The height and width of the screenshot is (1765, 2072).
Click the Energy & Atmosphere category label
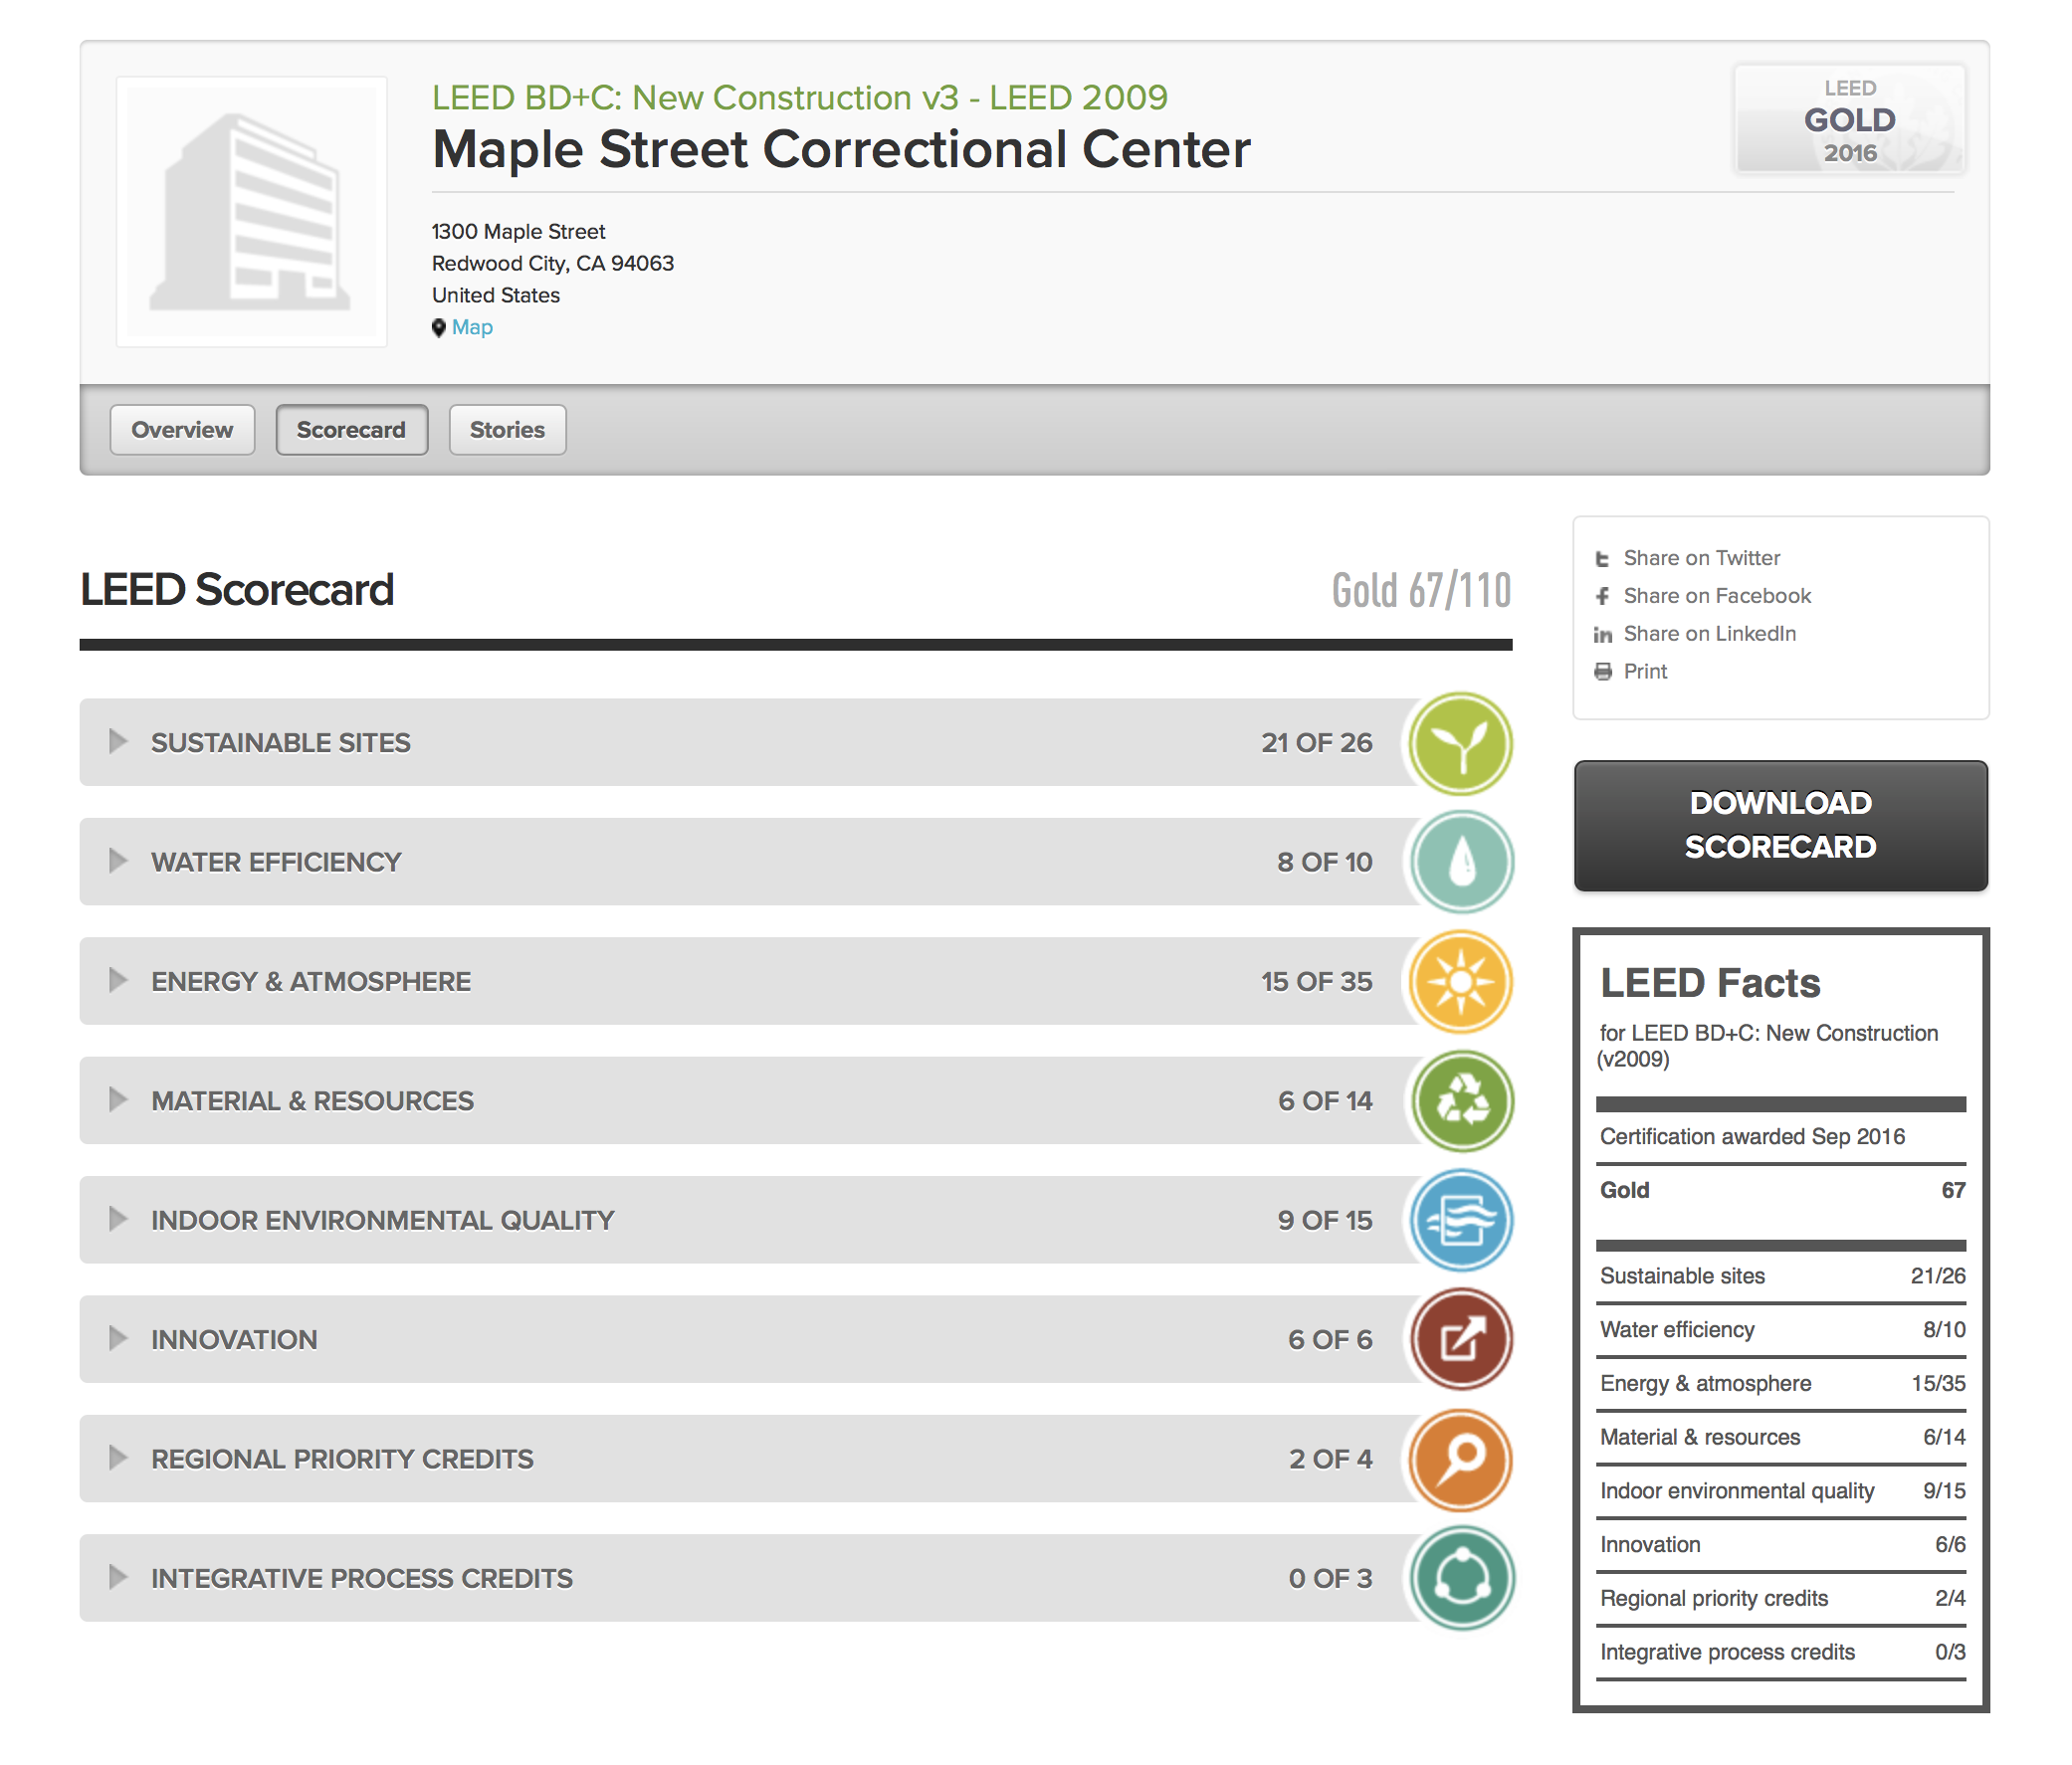click(x=311, y=982)
